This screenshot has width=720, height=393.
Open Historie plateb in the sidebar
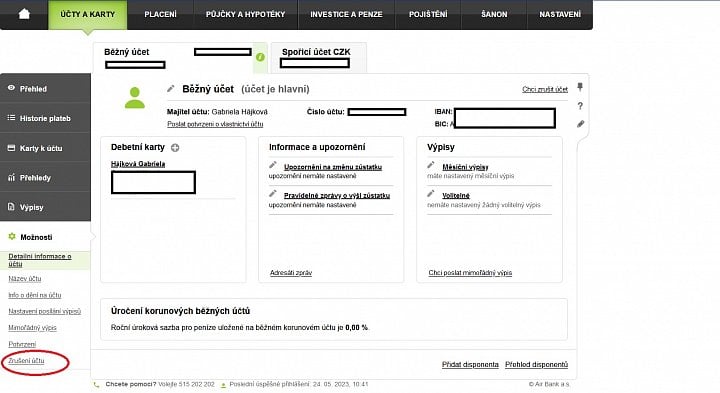click(45, 118)
